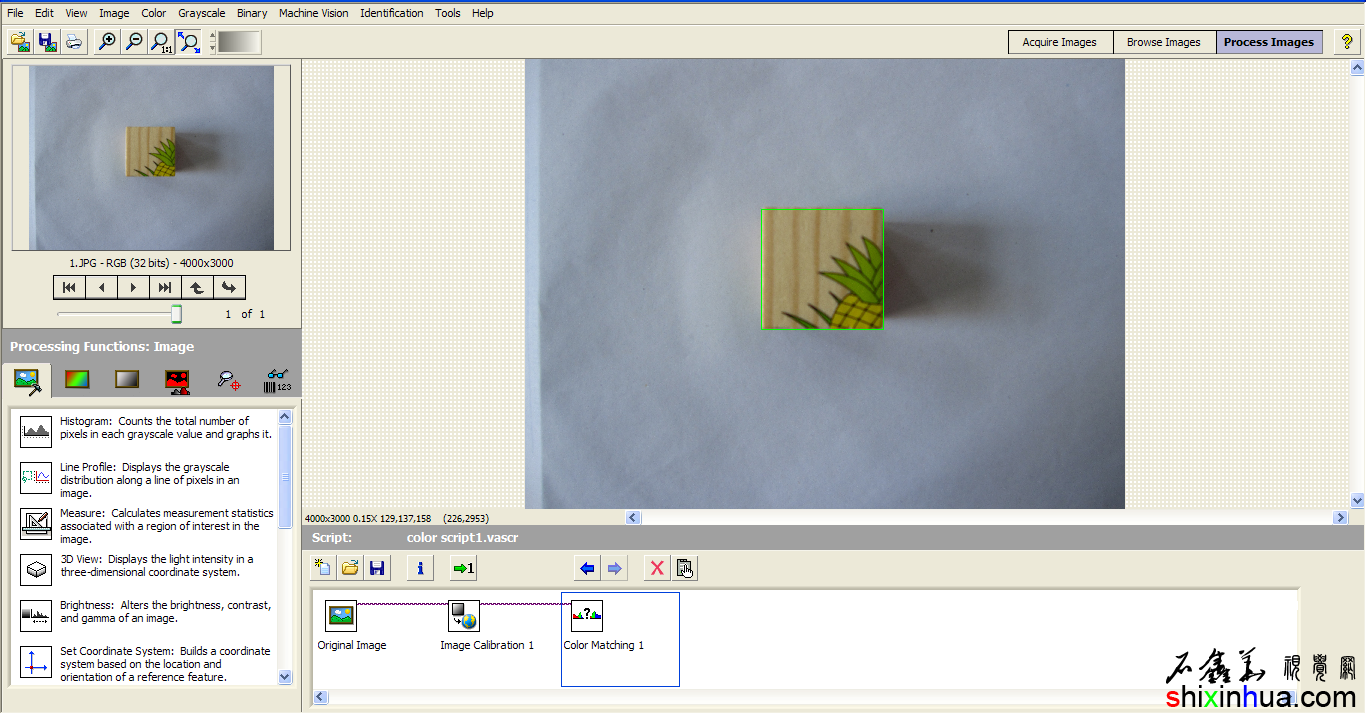Open the Machine Vision menu
Screen dimensions: 1366x713
pos(314,13)
